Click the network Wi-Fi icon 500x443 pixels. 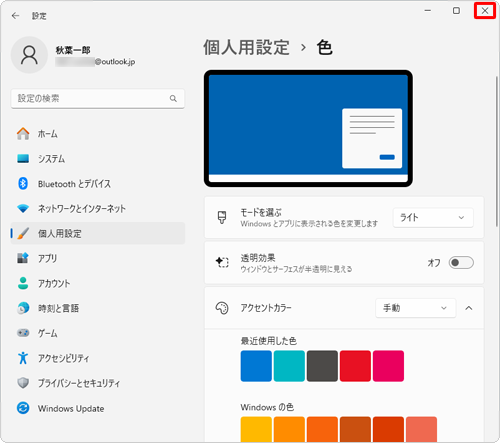point(23,209)
